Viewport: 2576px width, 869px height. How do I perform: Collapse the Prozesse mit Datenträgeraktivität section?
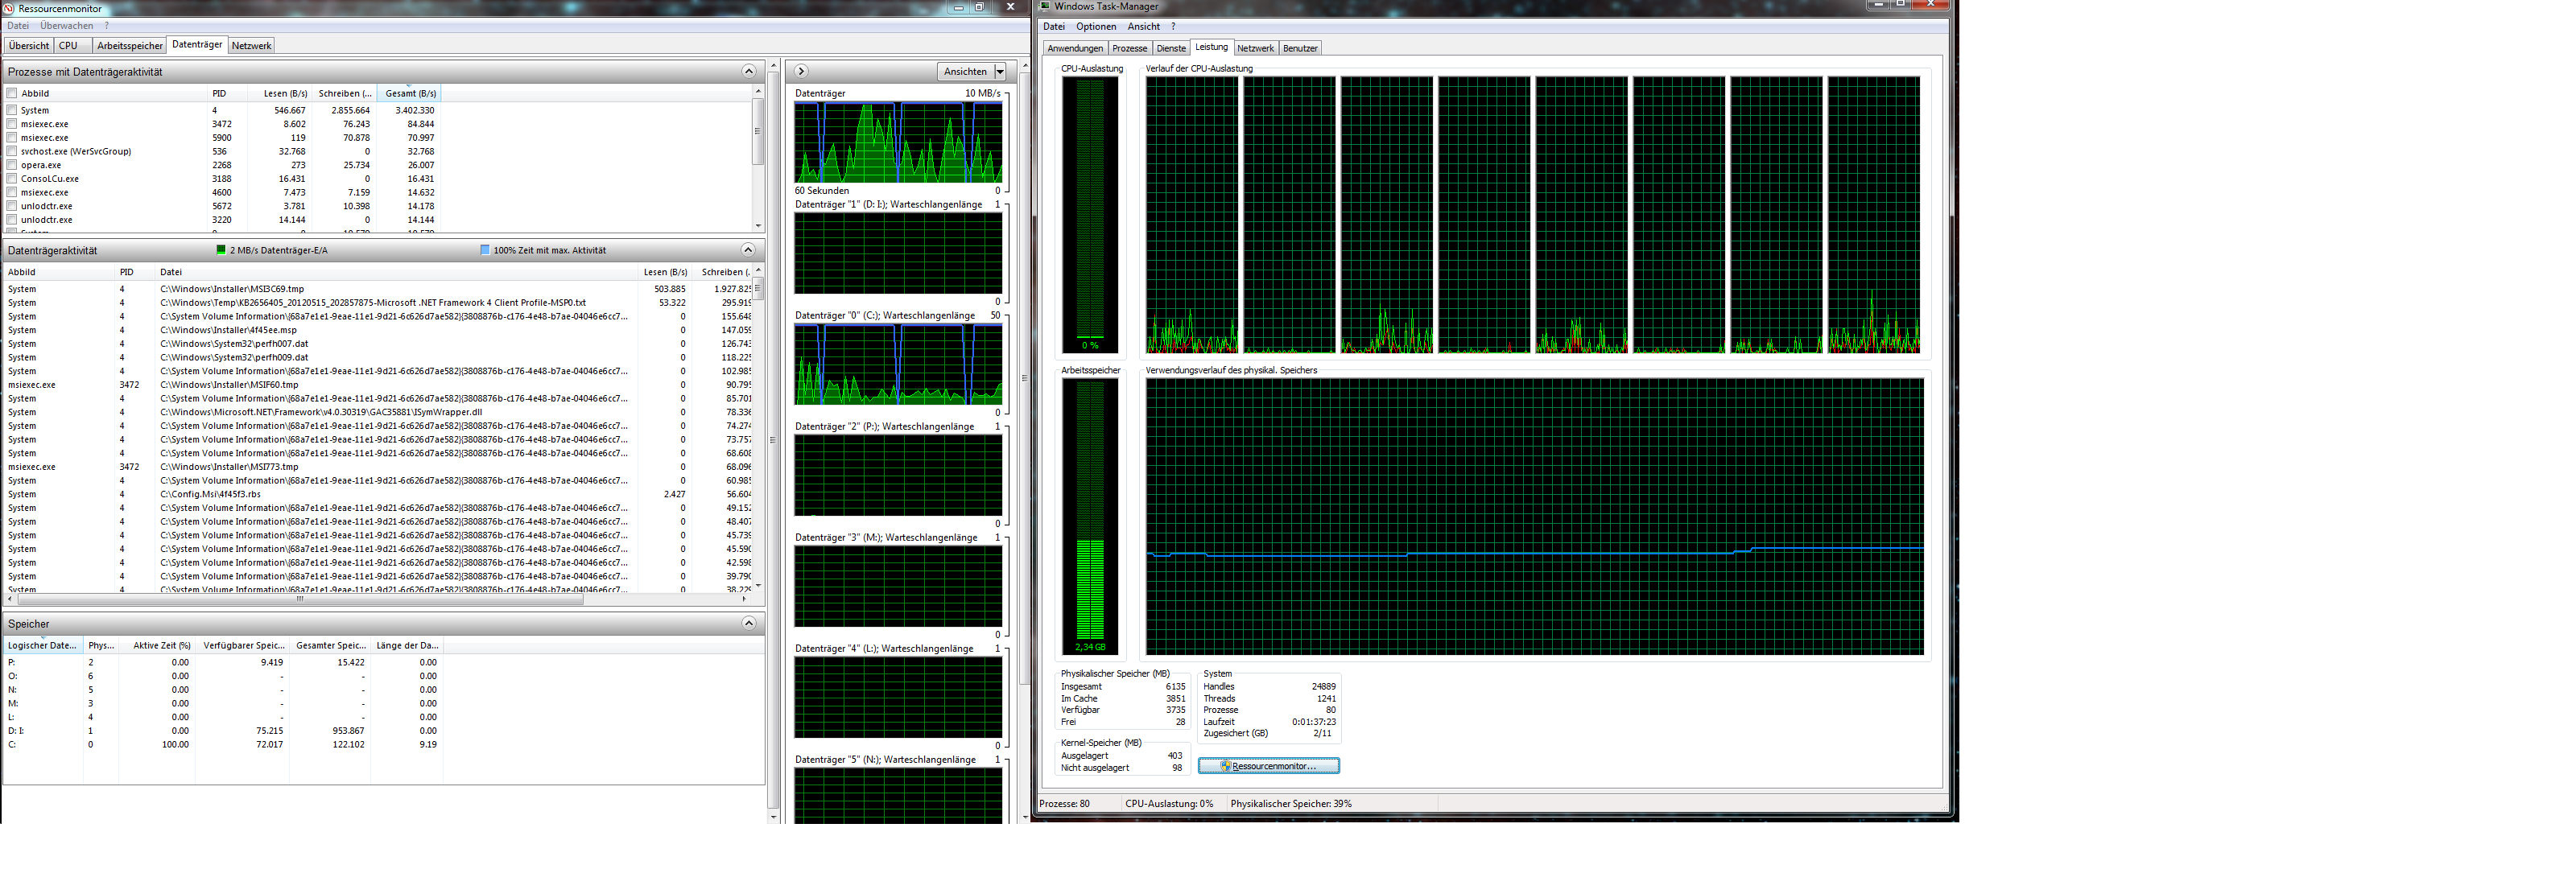[748, 71]
